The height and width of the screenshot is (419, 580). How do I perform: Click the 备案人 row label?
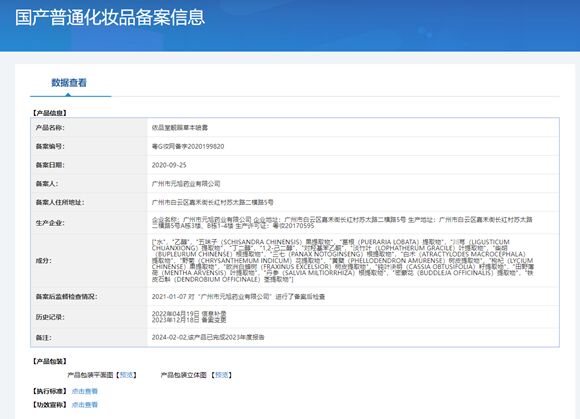[47, 184]
